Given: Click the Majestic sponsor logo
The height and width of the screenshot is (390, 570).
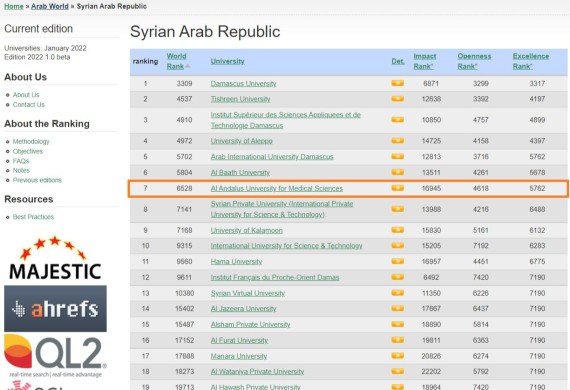Looking at the screenshot, I should pos(55,258).
